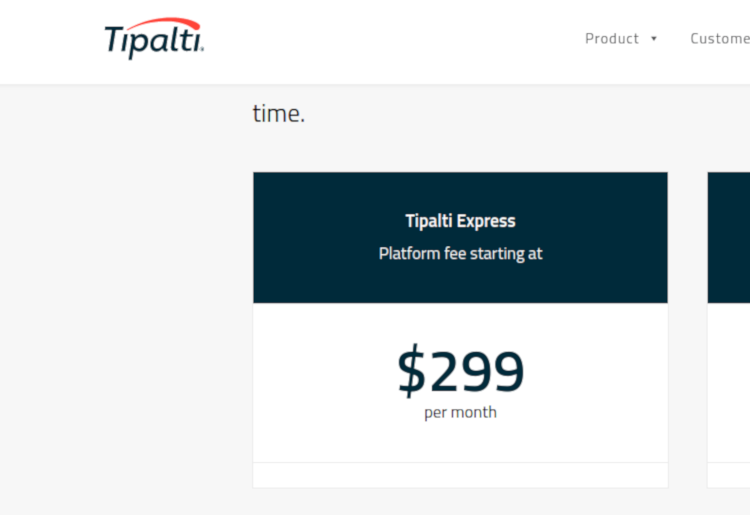Viewport: 750px width, 515px height.
Task: Click the word 'Express' in the plan title
Action: click(486, 221)
